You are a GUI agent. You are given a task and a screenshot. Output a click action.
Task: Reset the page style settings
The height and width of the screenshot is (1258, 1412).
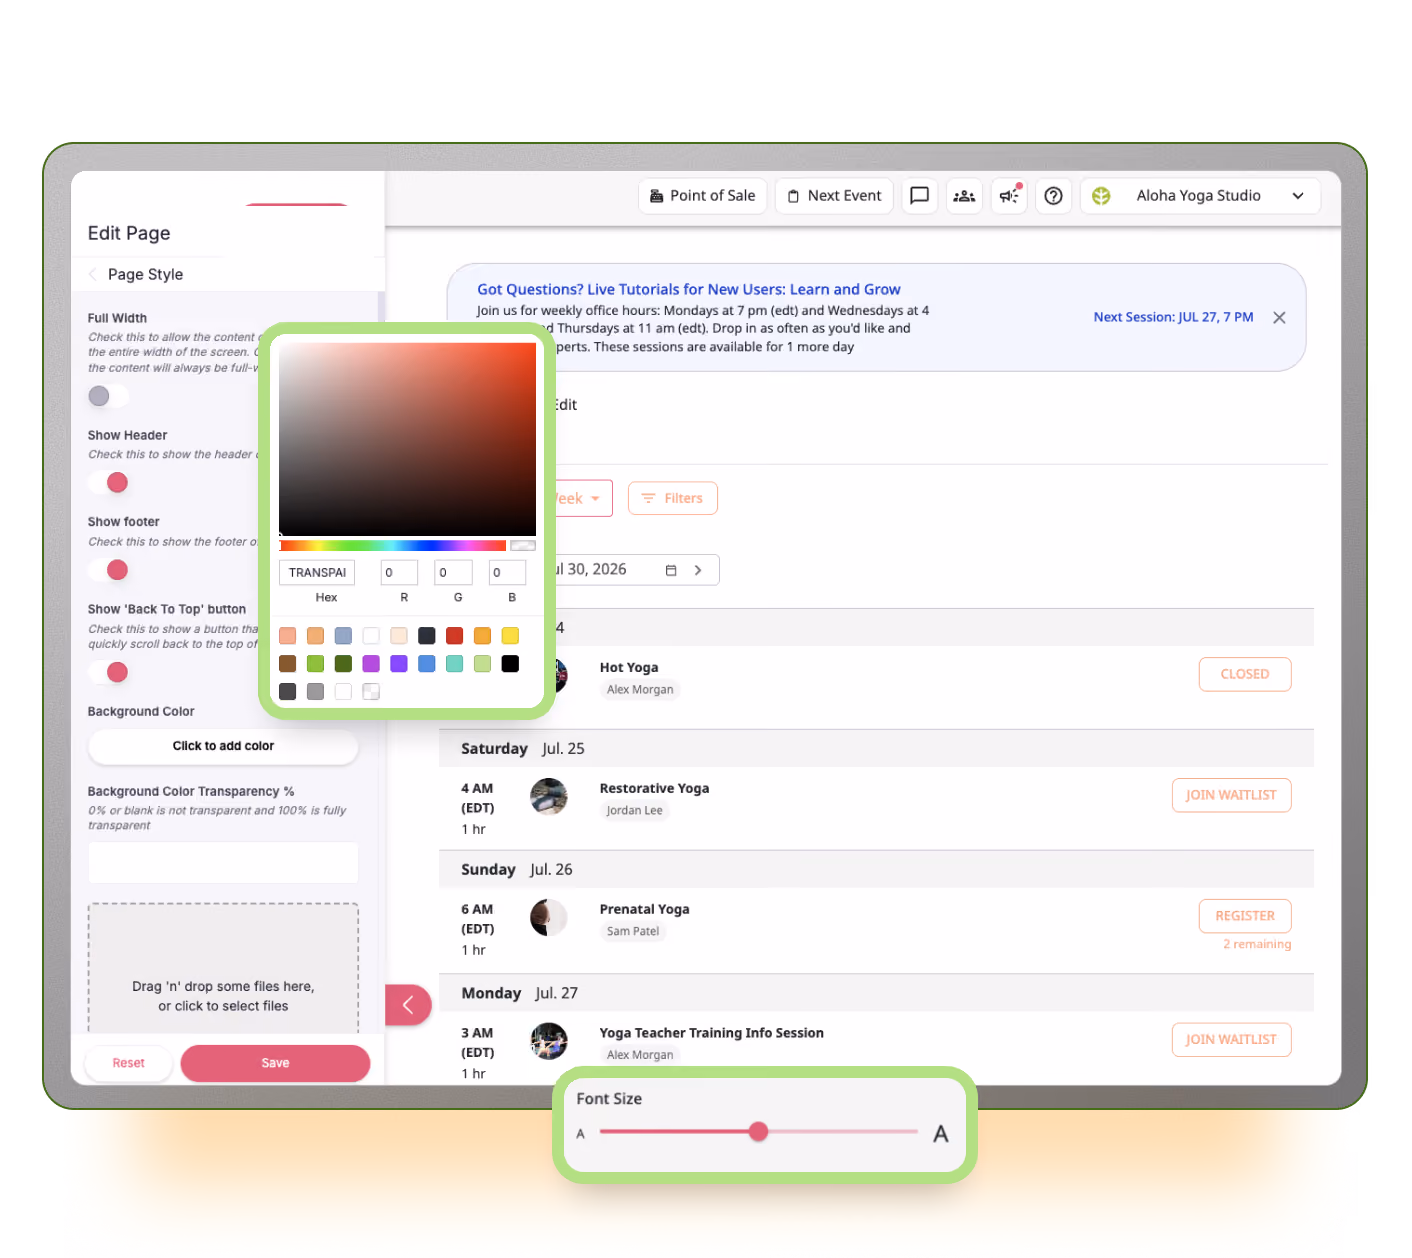pyautogui.click(x=128, y=1063)
